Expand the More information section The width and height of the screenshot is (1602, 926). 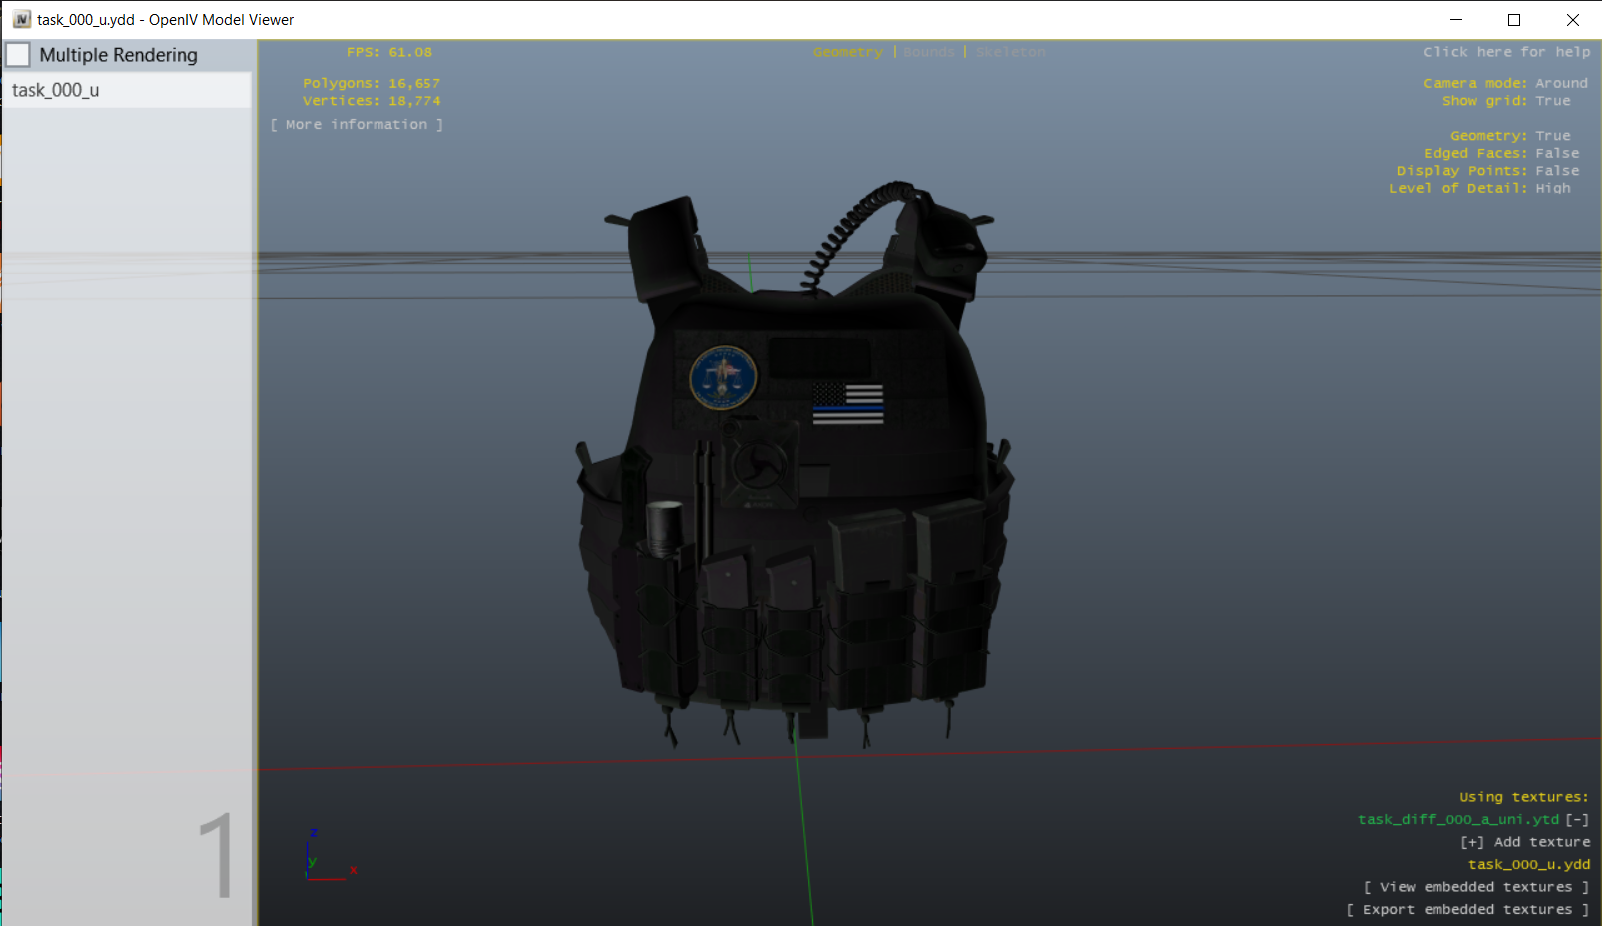357,125
